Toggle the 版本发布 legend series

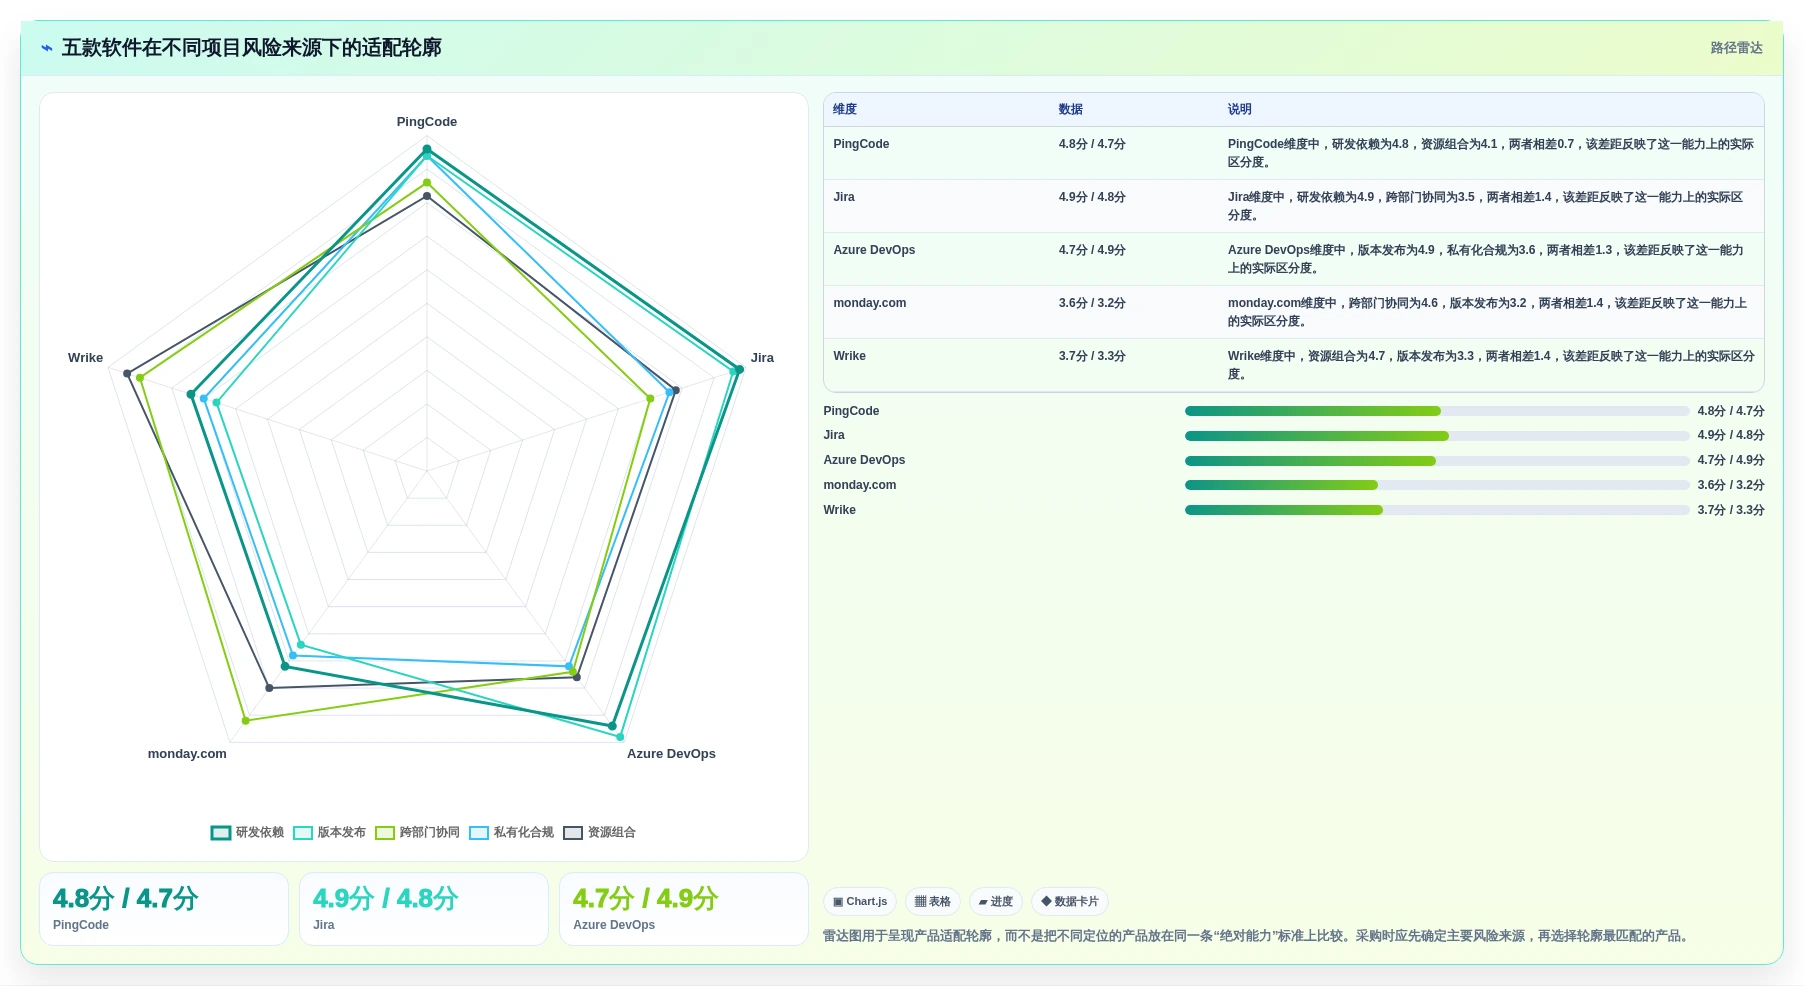click(329, 832)
